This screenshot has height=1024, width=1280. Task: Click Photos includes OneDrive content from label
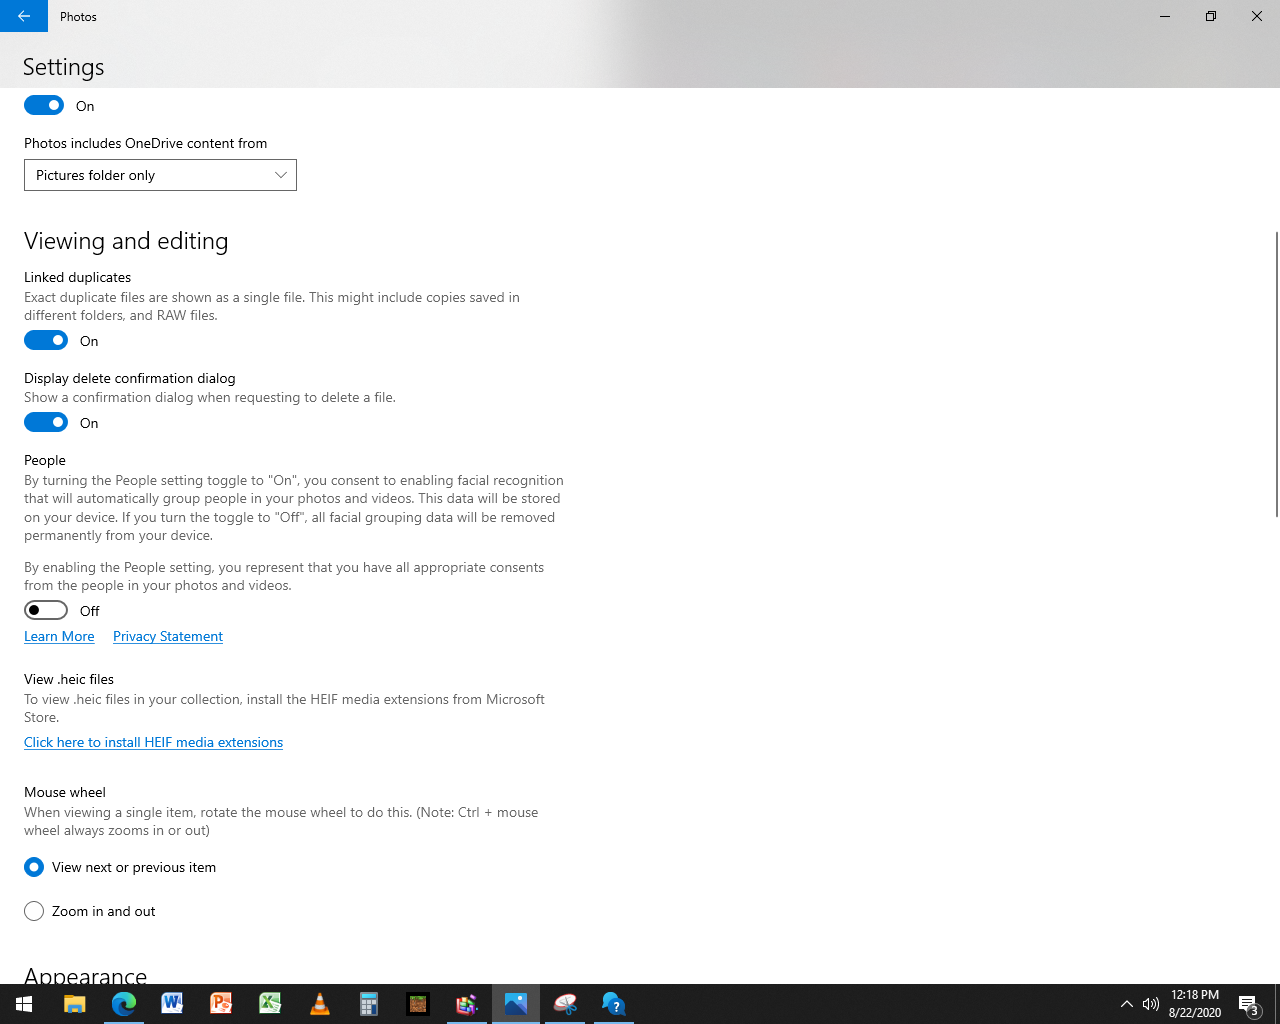pyautogui.click(x=145, y=143)
